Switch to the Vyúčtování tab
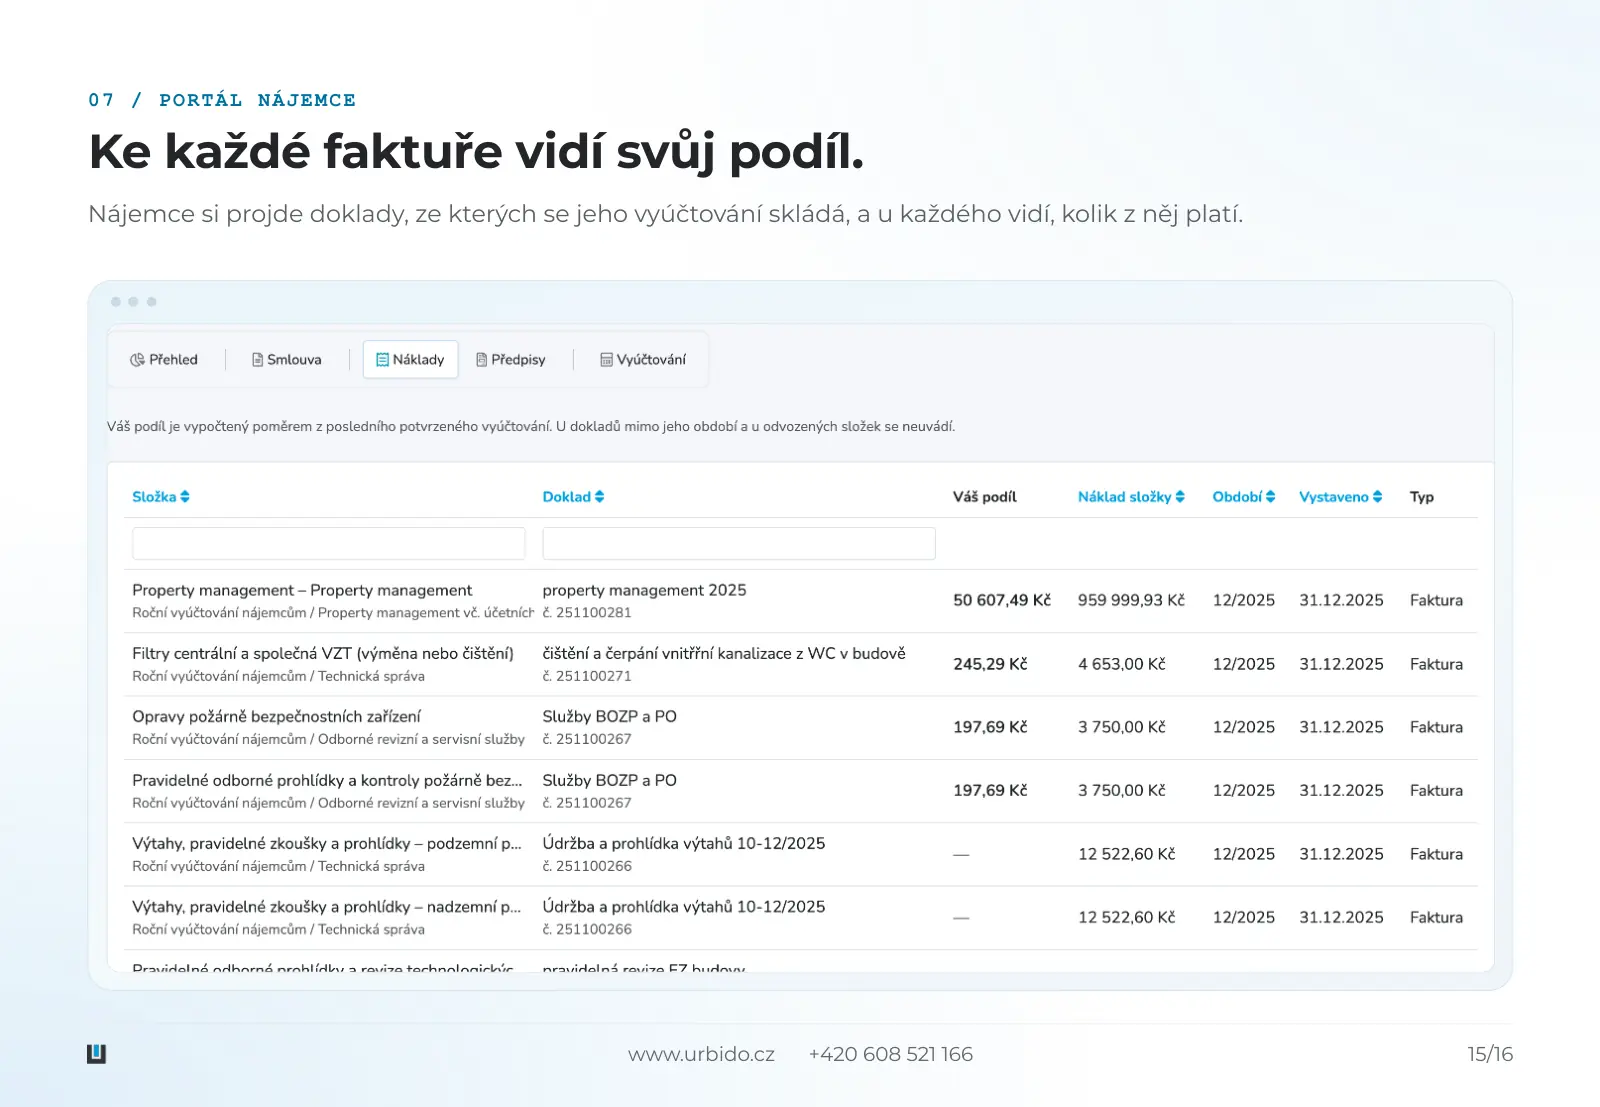Image resolution: width=1600 pixels, height=1107 pixels. 642,360
